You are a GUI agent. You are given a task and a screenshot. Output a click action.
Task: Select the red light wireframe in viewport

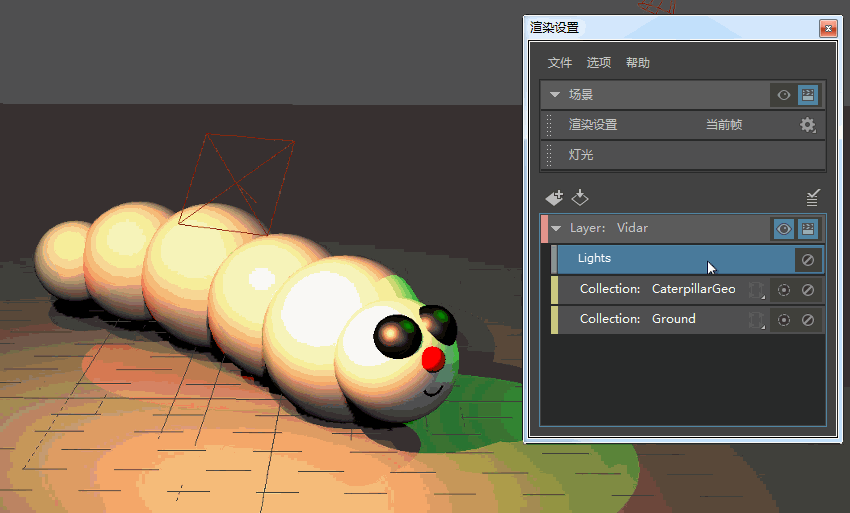point(236,184)
